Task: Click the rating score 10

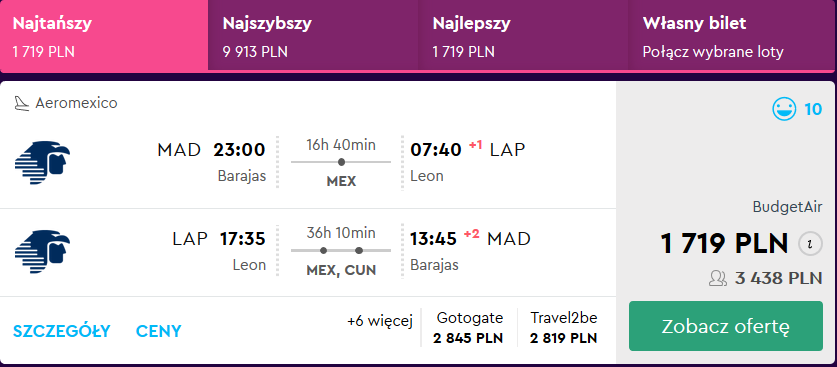Action: point(813,109)
